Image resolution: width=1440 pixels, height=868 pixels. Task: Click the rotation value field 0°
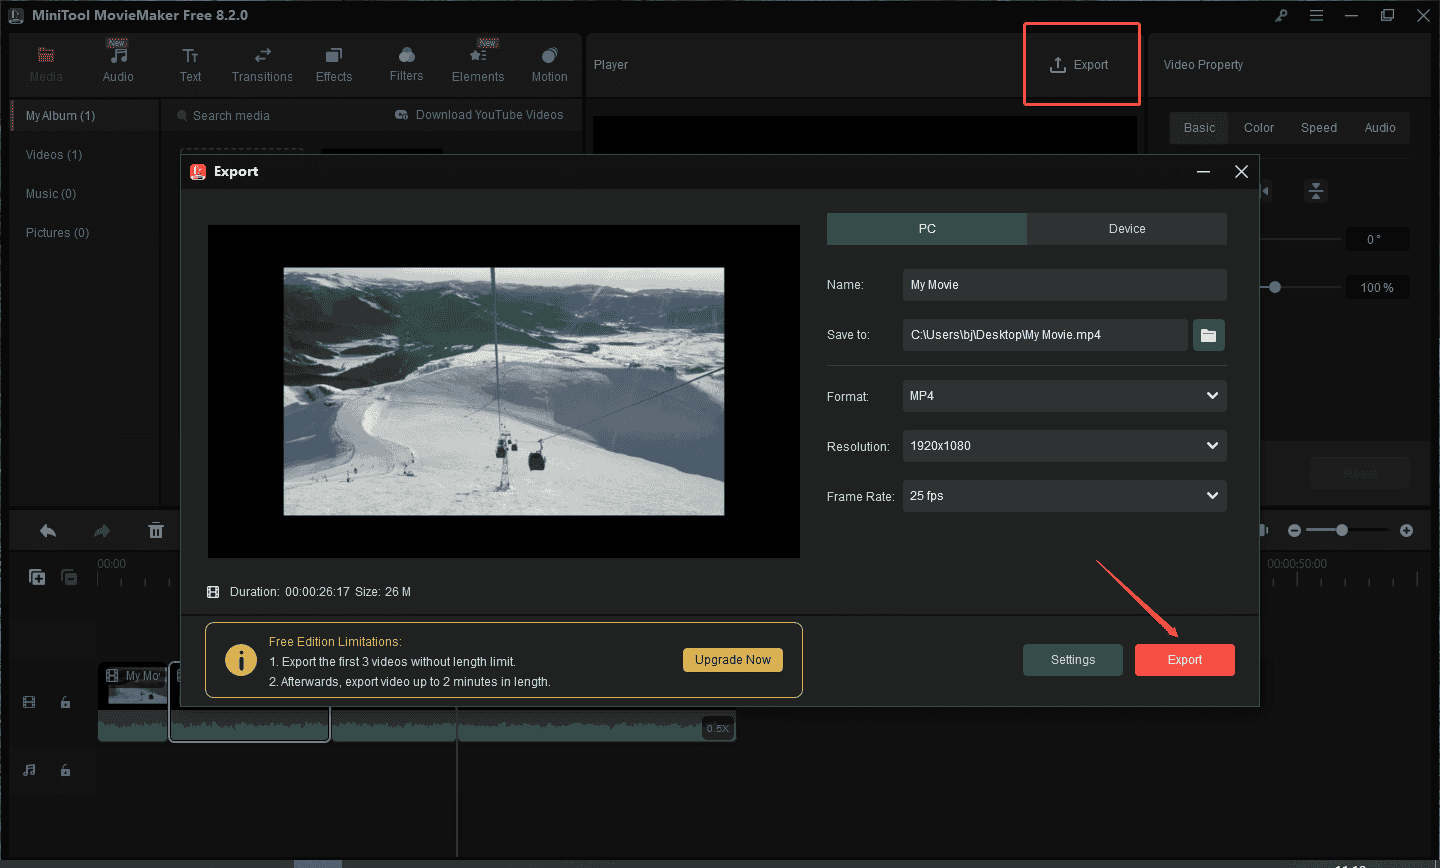coord(1377,239)
